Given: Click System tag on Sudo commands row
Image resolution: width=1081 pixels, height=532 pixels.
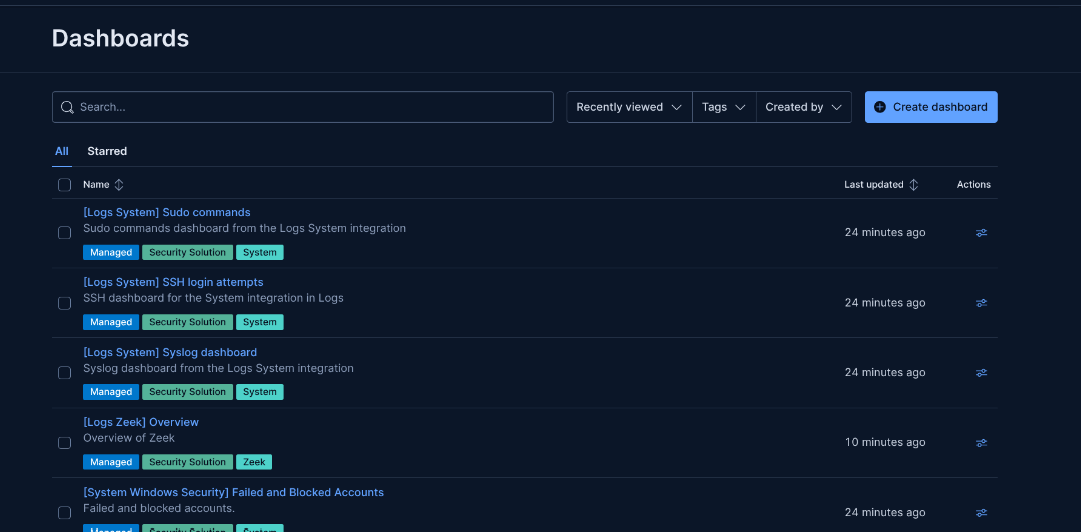Looking at the screenshot, I should click(x=260, y=252).
